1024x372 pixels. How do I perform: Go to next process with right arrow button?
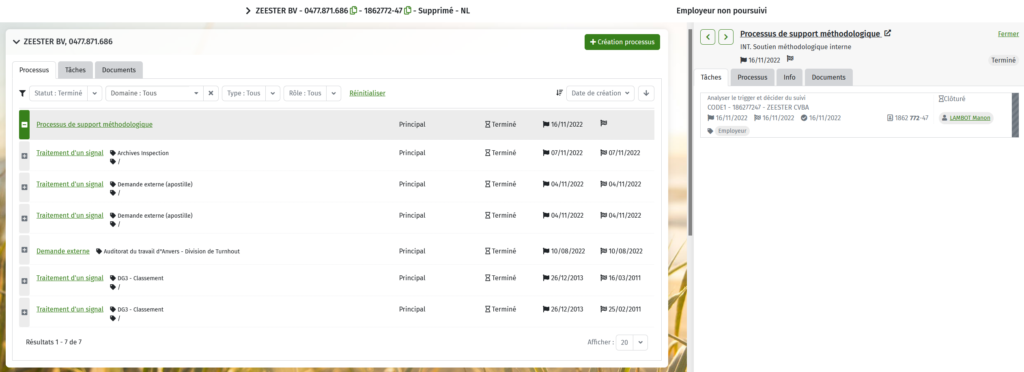click(x=726, y=37)
